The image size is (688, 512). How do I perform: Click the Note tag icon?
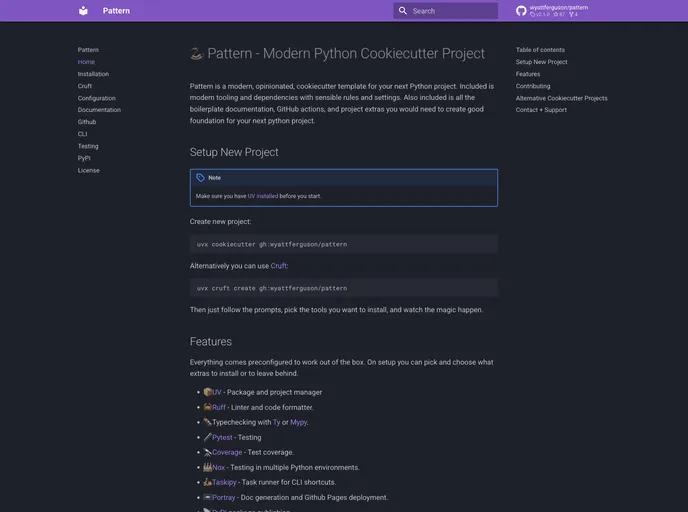(x=201, y=178)
